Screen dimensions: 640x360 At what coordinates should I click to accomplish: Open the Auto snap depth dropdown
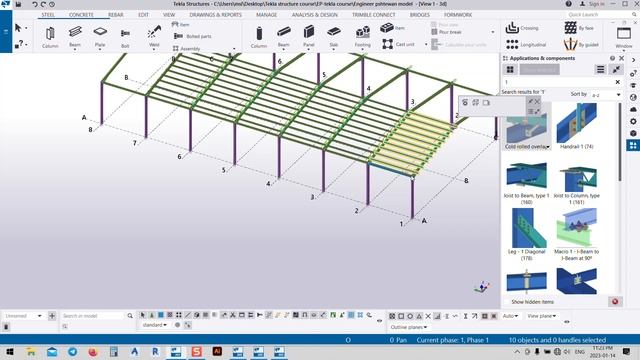510,316
